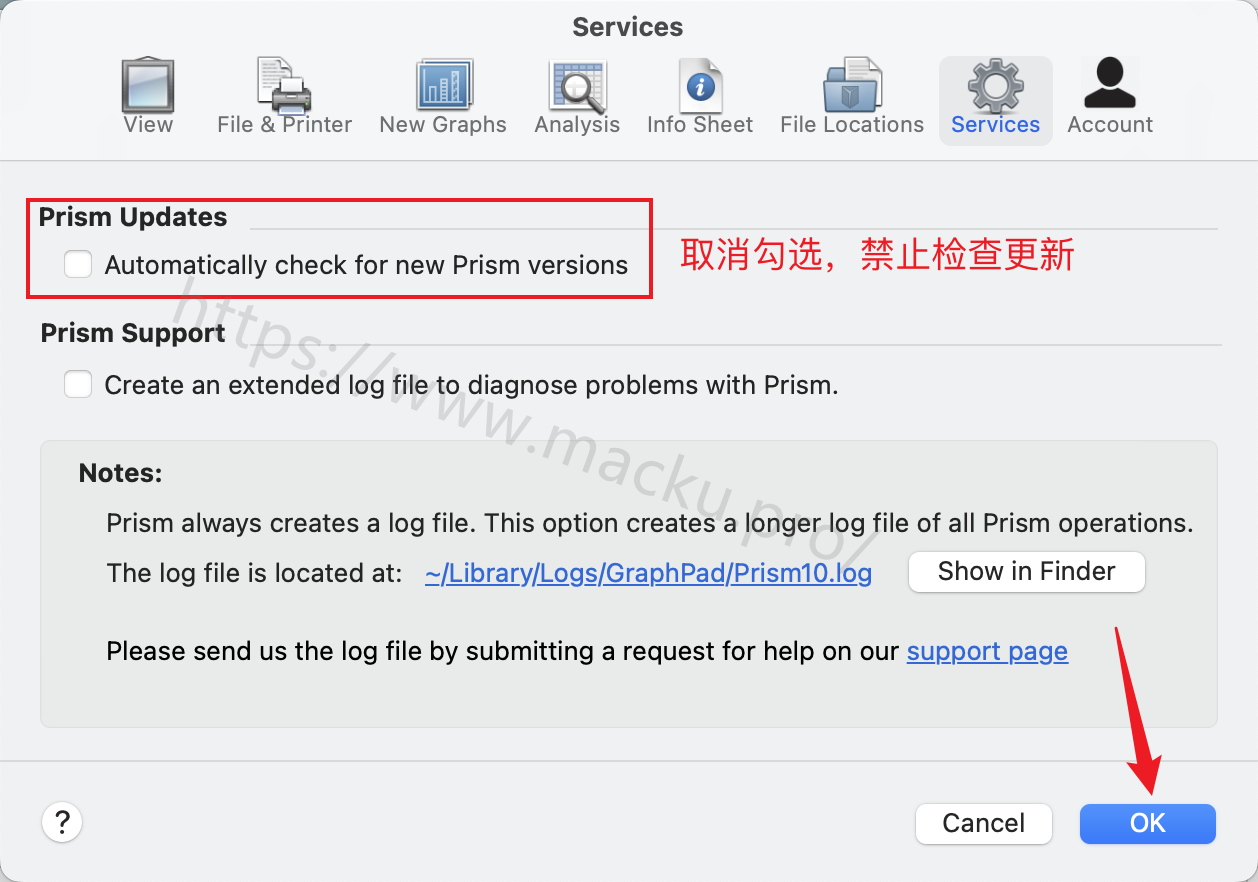Open the Account person icon
The image size is (1258, 882).
(1110, 83)
